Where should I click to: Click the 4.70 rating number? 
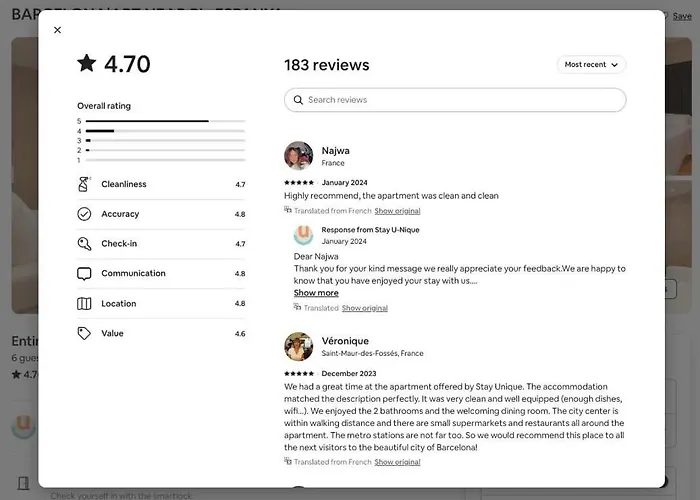pyautogui.click(x=127, y=64)
